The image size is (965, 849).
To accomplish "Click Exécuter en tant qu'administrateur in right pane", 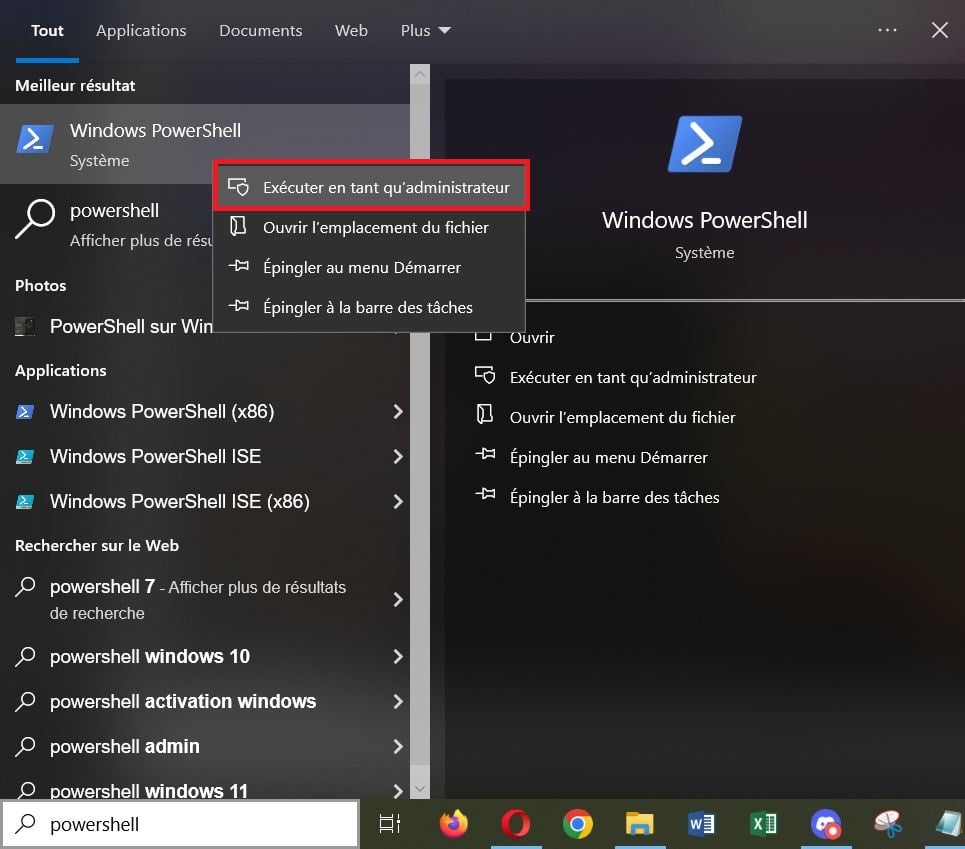I will pos(633,377).
